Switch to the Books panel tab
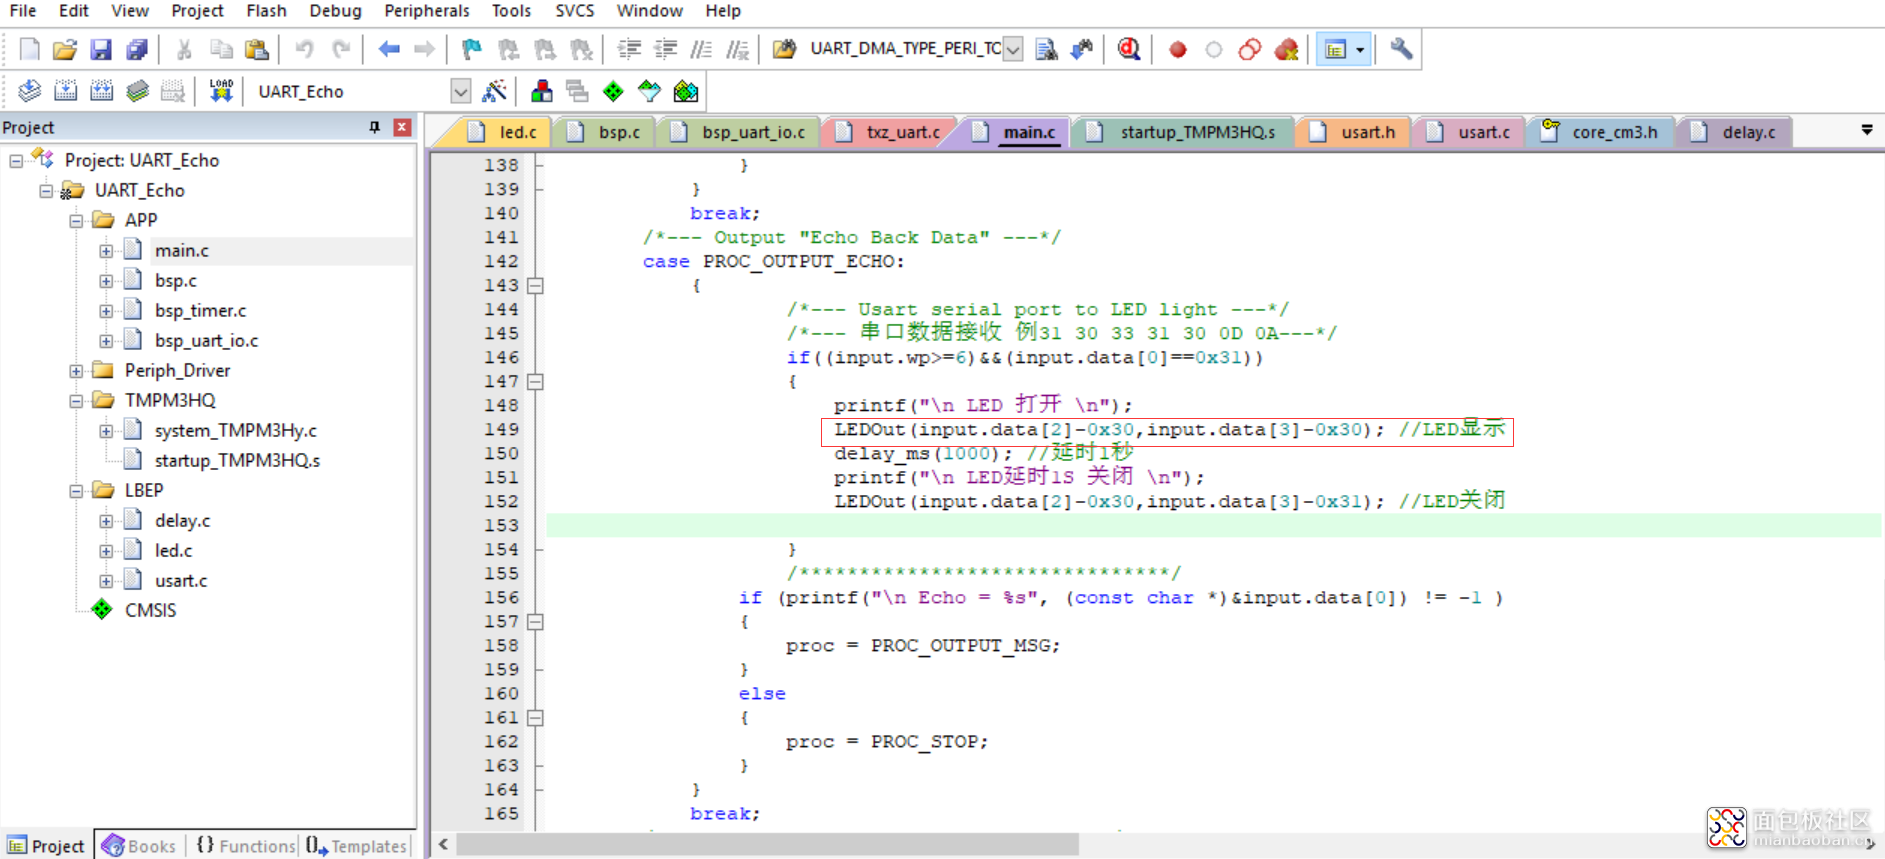Viewport: 1885px width, 859px height. click(x=139, y=846)
